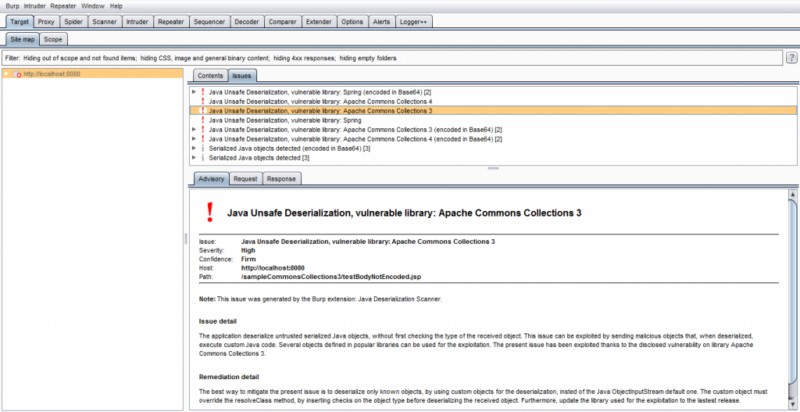Select issue row Apache Commons Collections 4
800x412 pixels.
493,101
